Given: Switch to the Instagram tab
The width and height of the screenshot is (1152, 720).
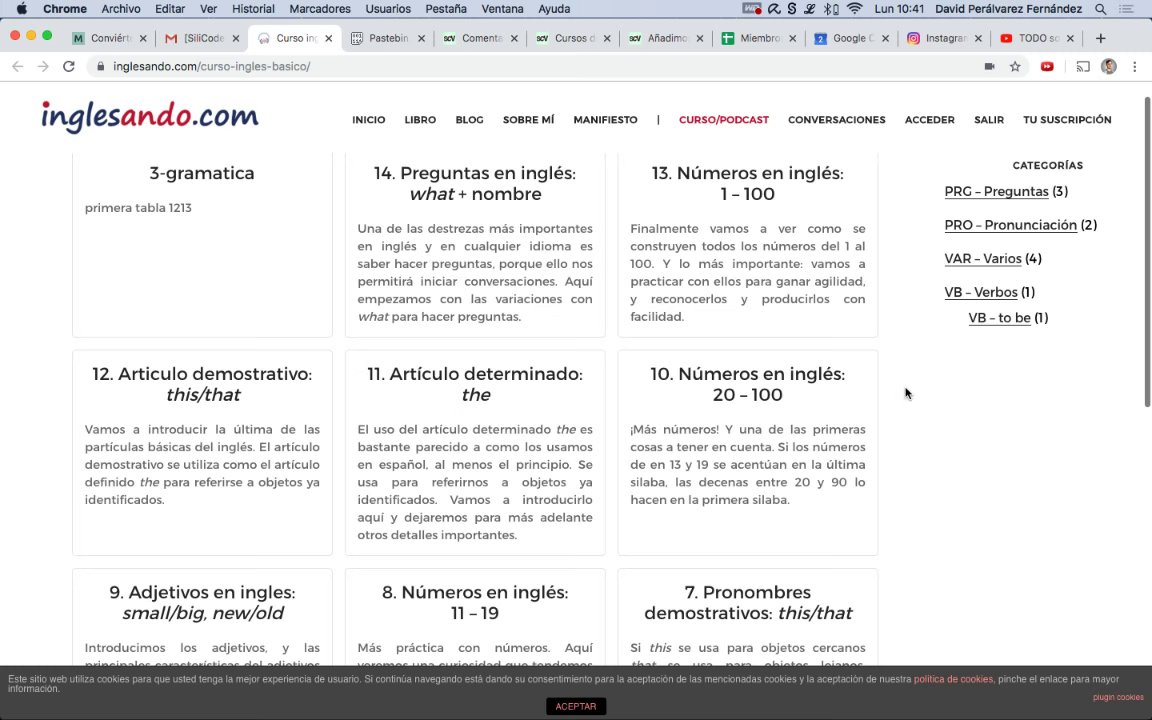Looking at the screenshot, I should [944, 38].
